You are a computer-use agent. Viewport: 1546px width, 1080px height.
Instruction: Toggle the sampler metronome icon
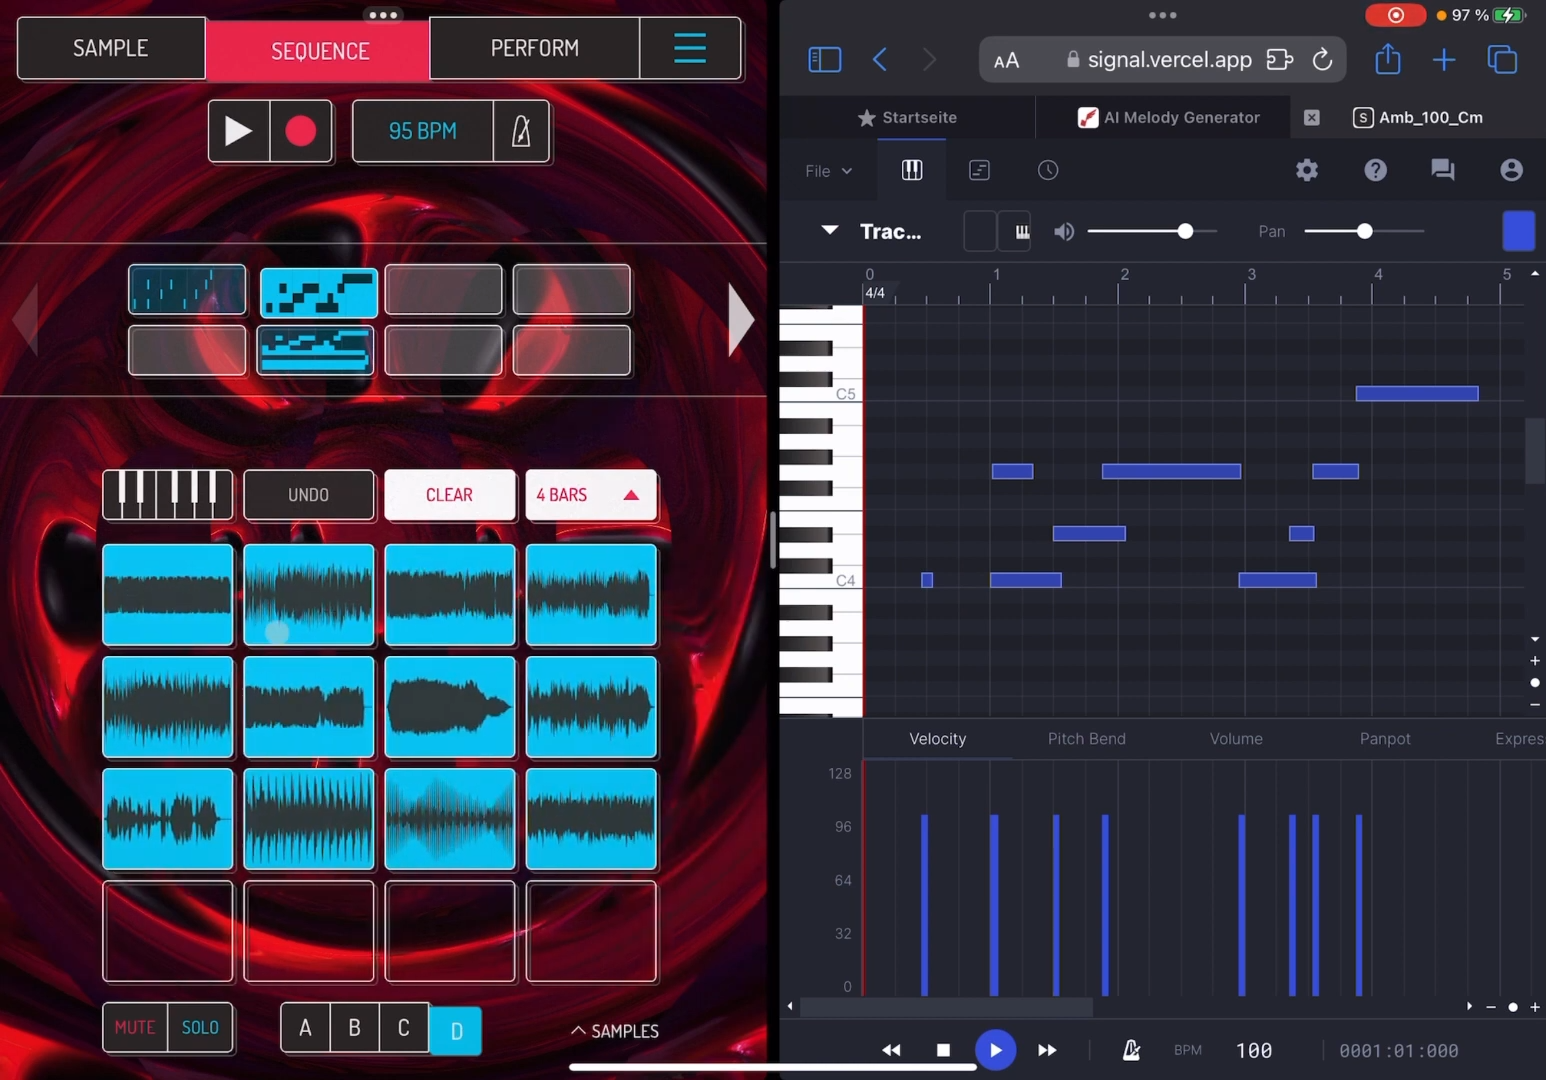(x=521, y=131)
